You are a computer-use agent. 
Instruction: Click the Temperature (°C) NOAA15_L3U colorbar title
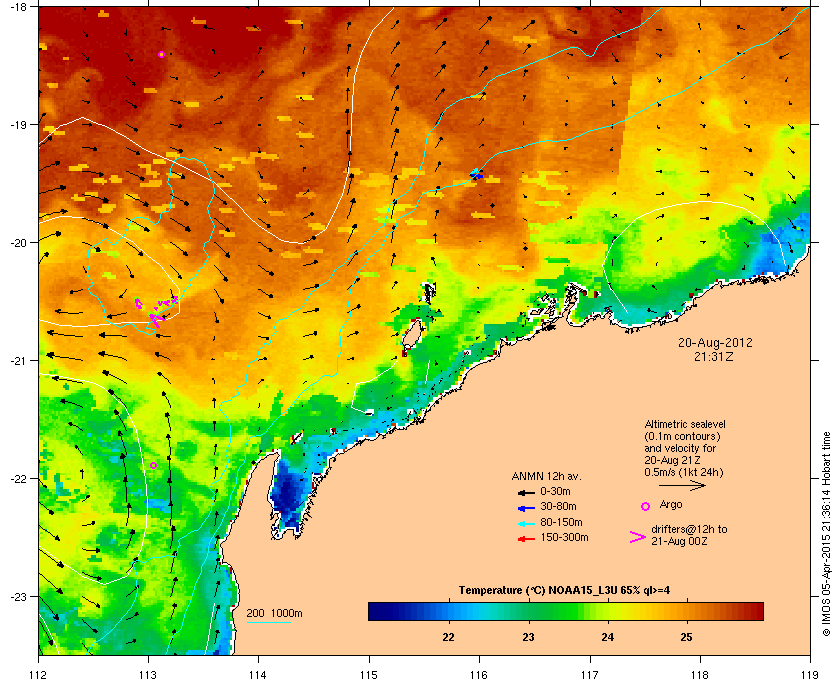click(564, 591)
